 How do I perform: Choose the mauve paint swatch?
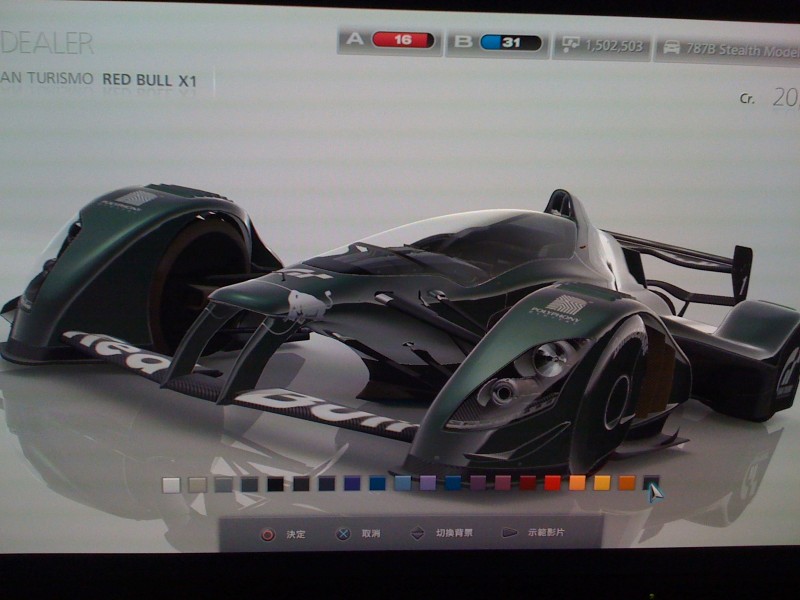[x=503, y=483]
